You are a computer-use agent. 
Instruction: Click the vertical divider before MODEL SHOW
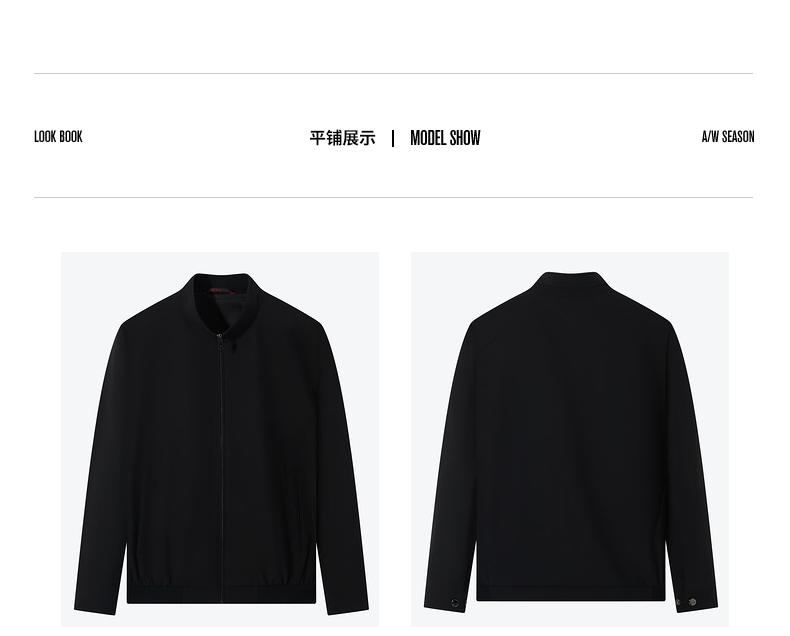click(x=393, y=138)
